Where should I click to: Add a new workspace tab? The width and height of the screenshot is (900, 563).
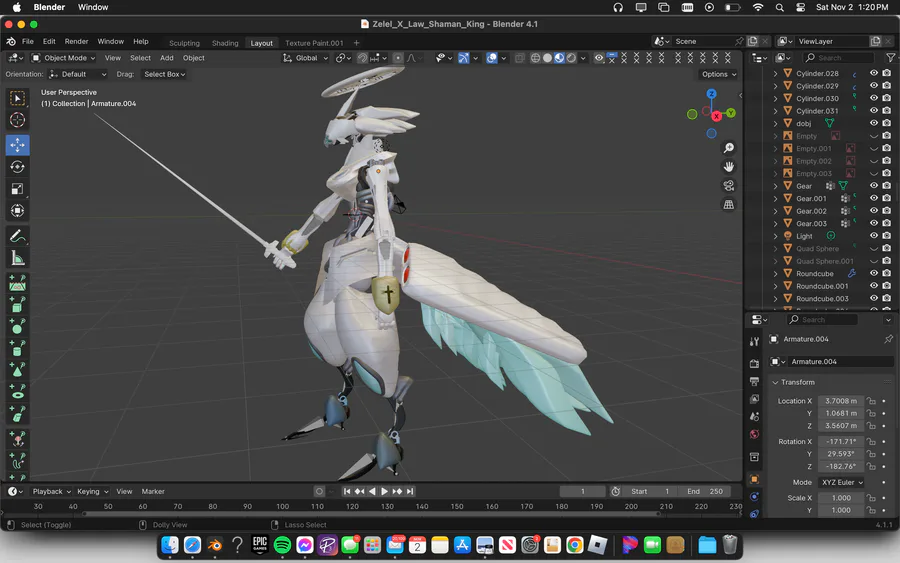pyautogui.click(x=356, y=43)
